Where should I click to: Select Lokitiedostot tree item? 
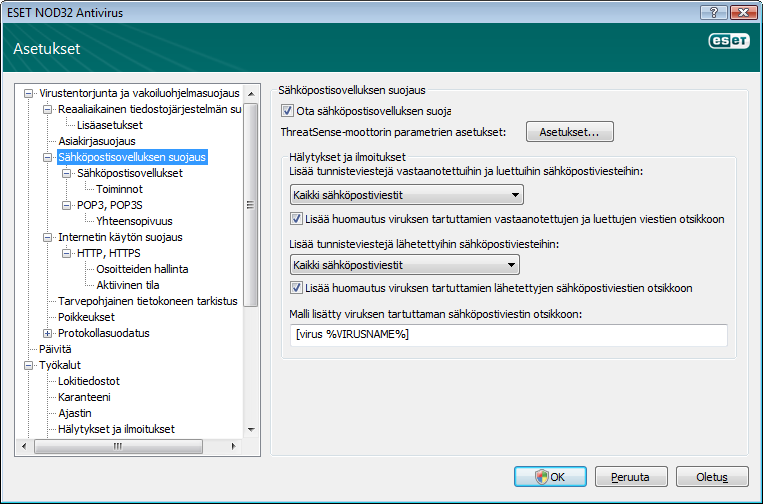(x=89, y=381)
